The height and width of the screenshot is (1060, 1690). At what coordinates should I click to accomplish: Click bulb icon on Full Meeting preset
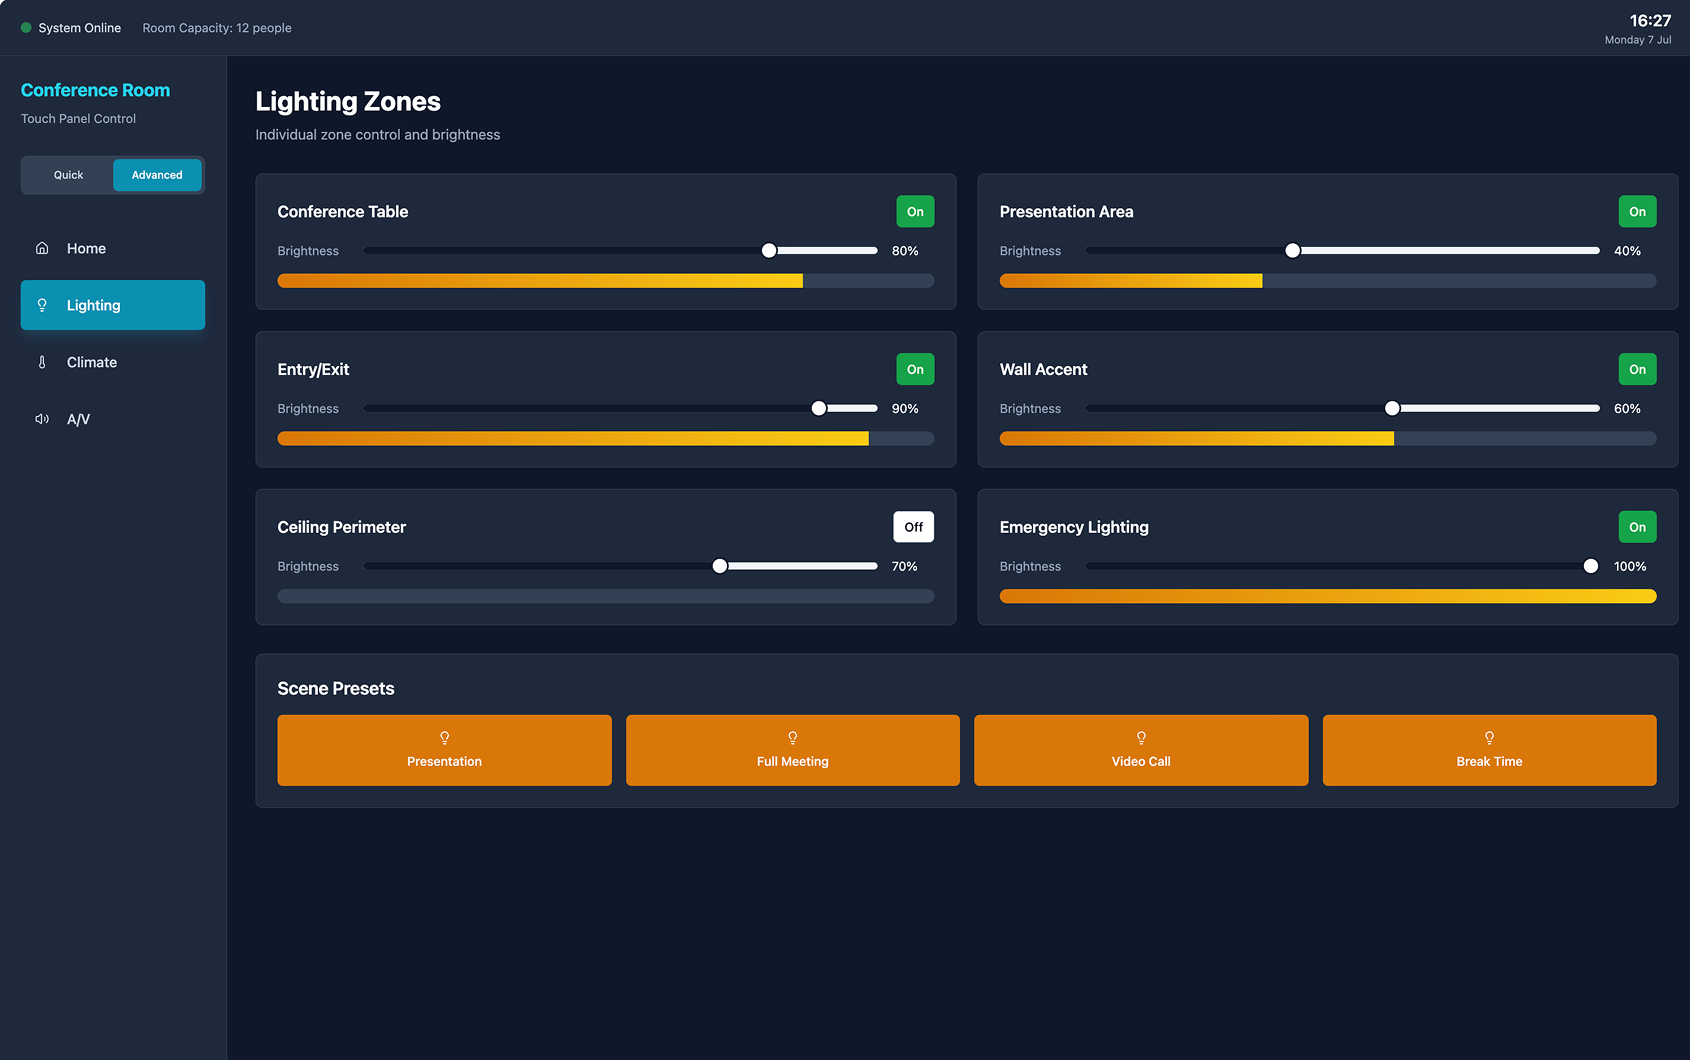(793, 738)
